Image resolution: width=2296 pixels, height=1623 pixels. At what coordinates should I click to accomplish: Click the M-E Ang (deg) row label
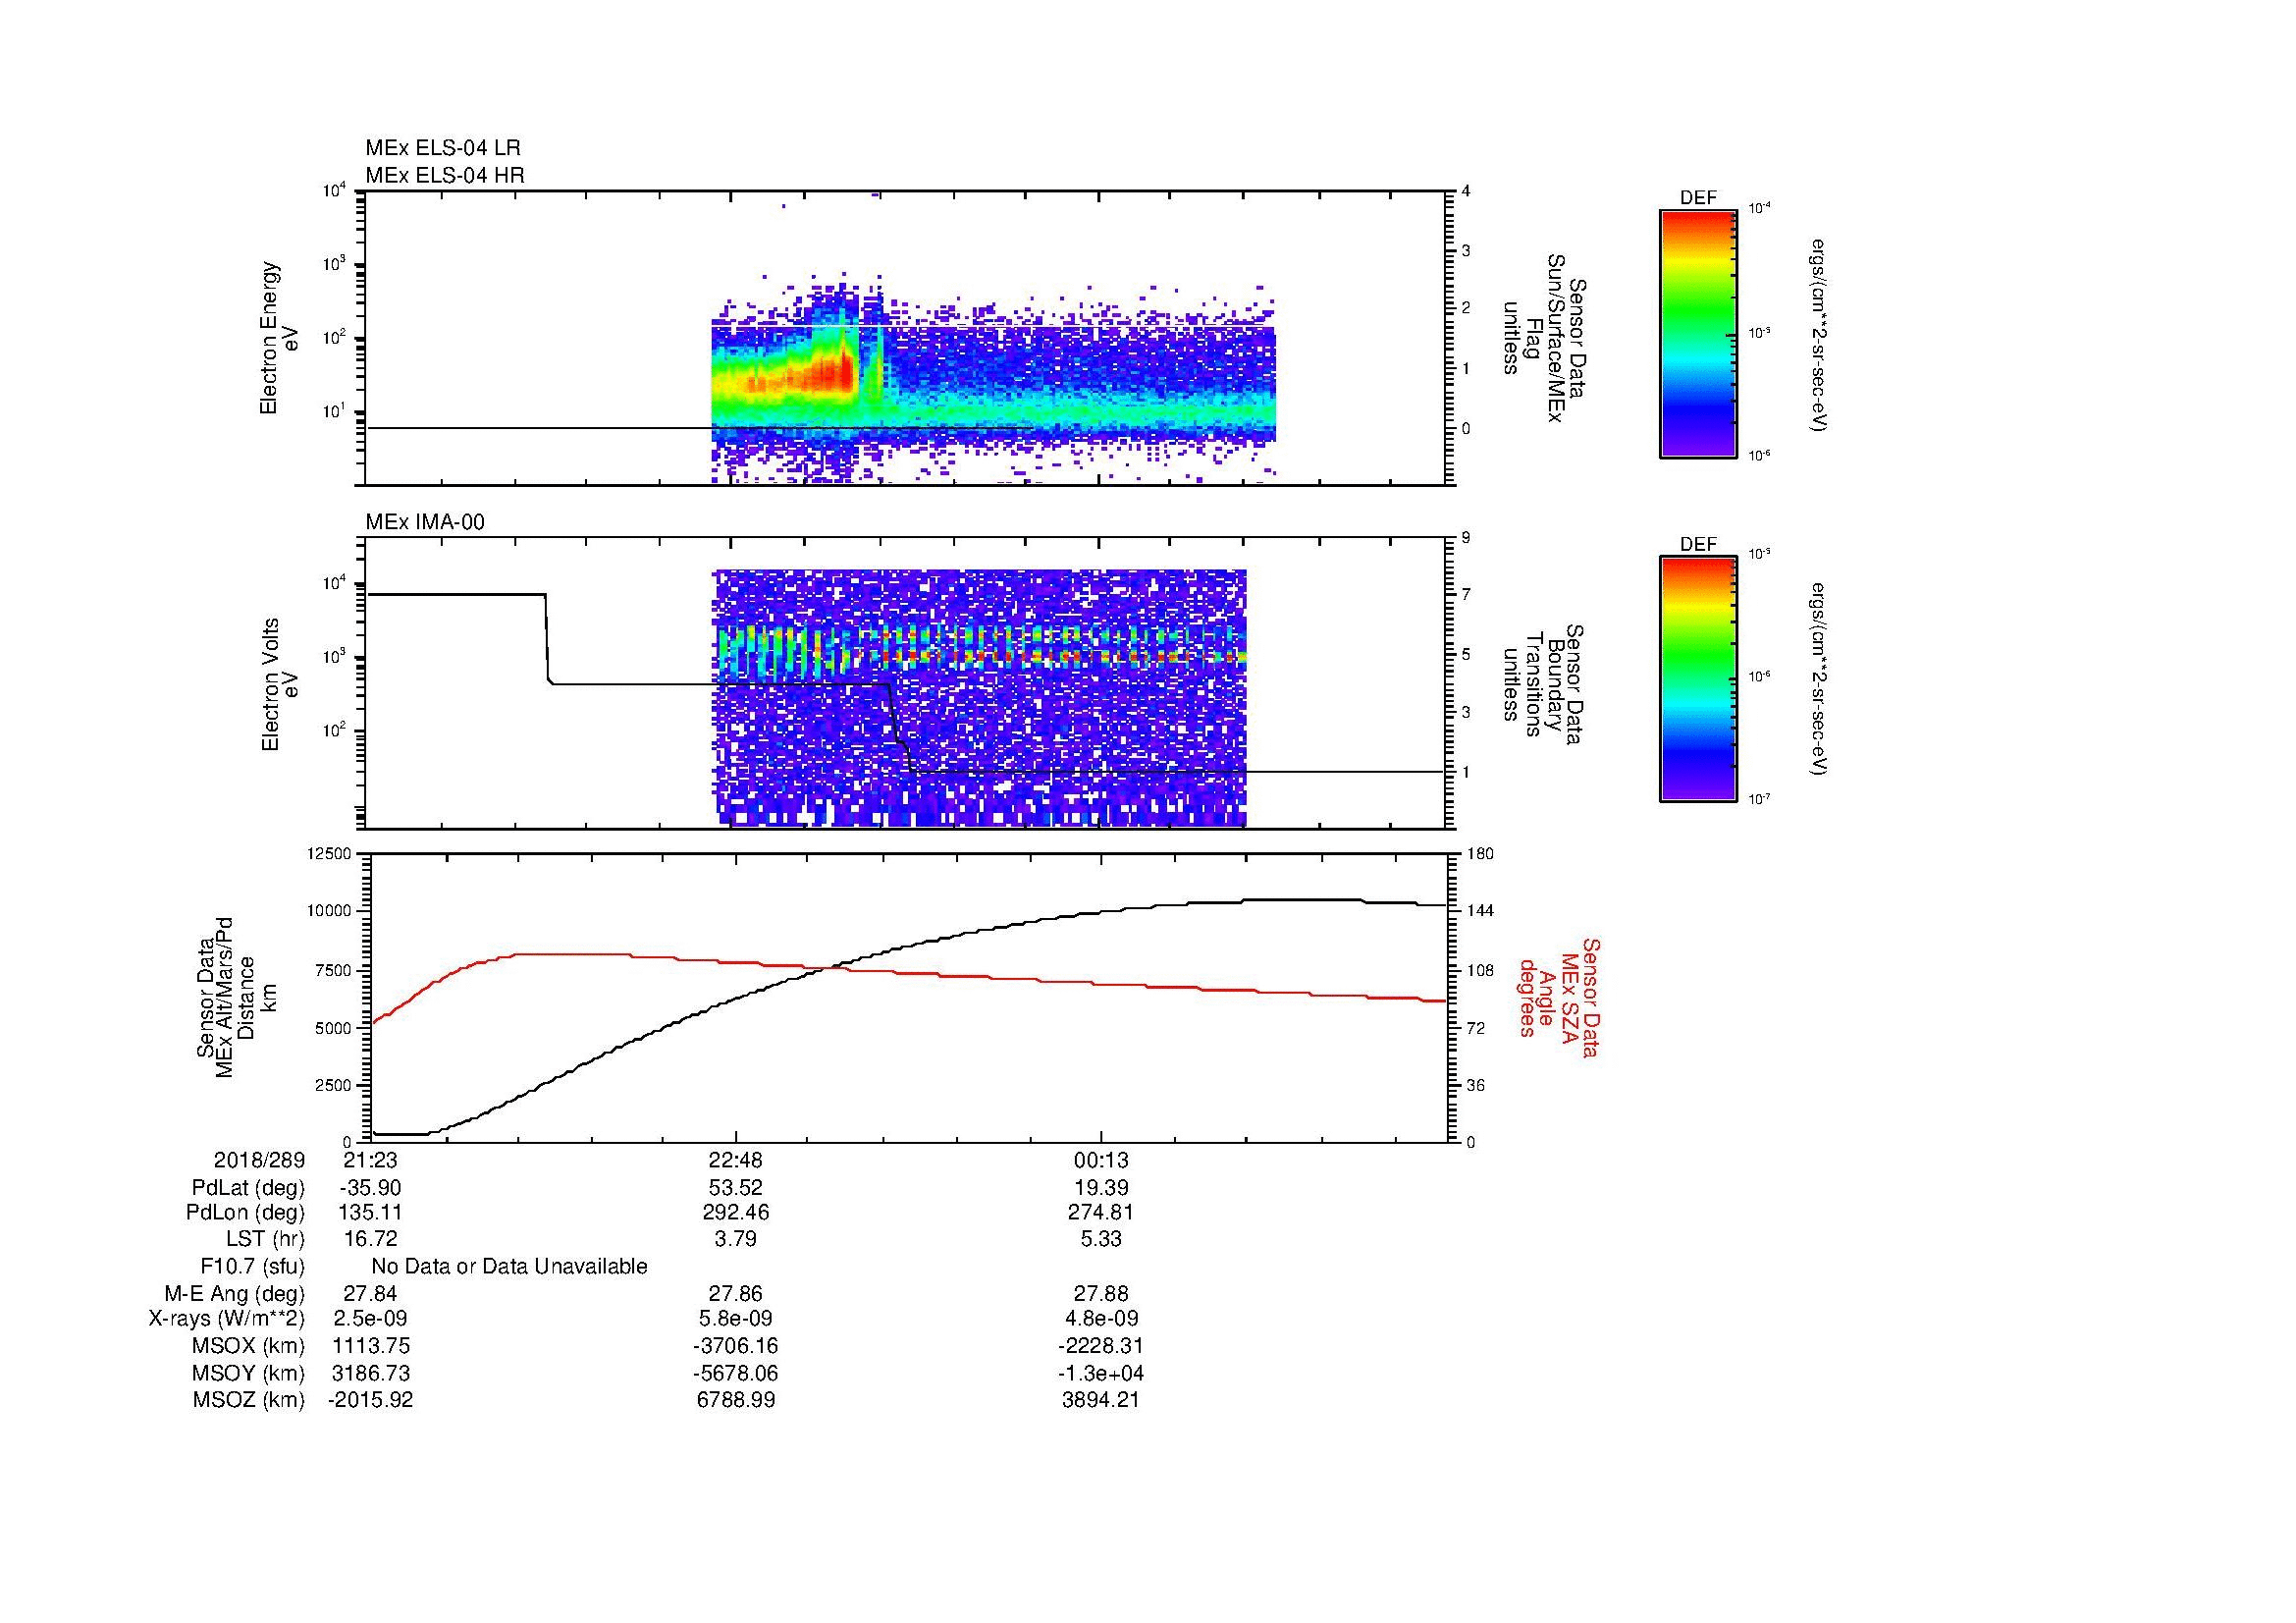235,1293
